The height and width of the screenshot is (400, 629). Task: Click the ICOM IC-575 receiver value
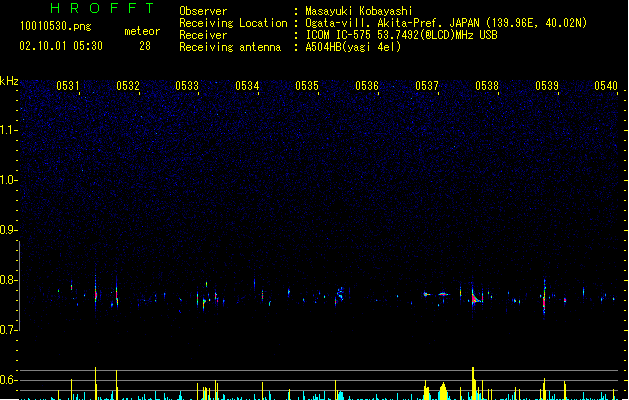[x=401, y=35]
